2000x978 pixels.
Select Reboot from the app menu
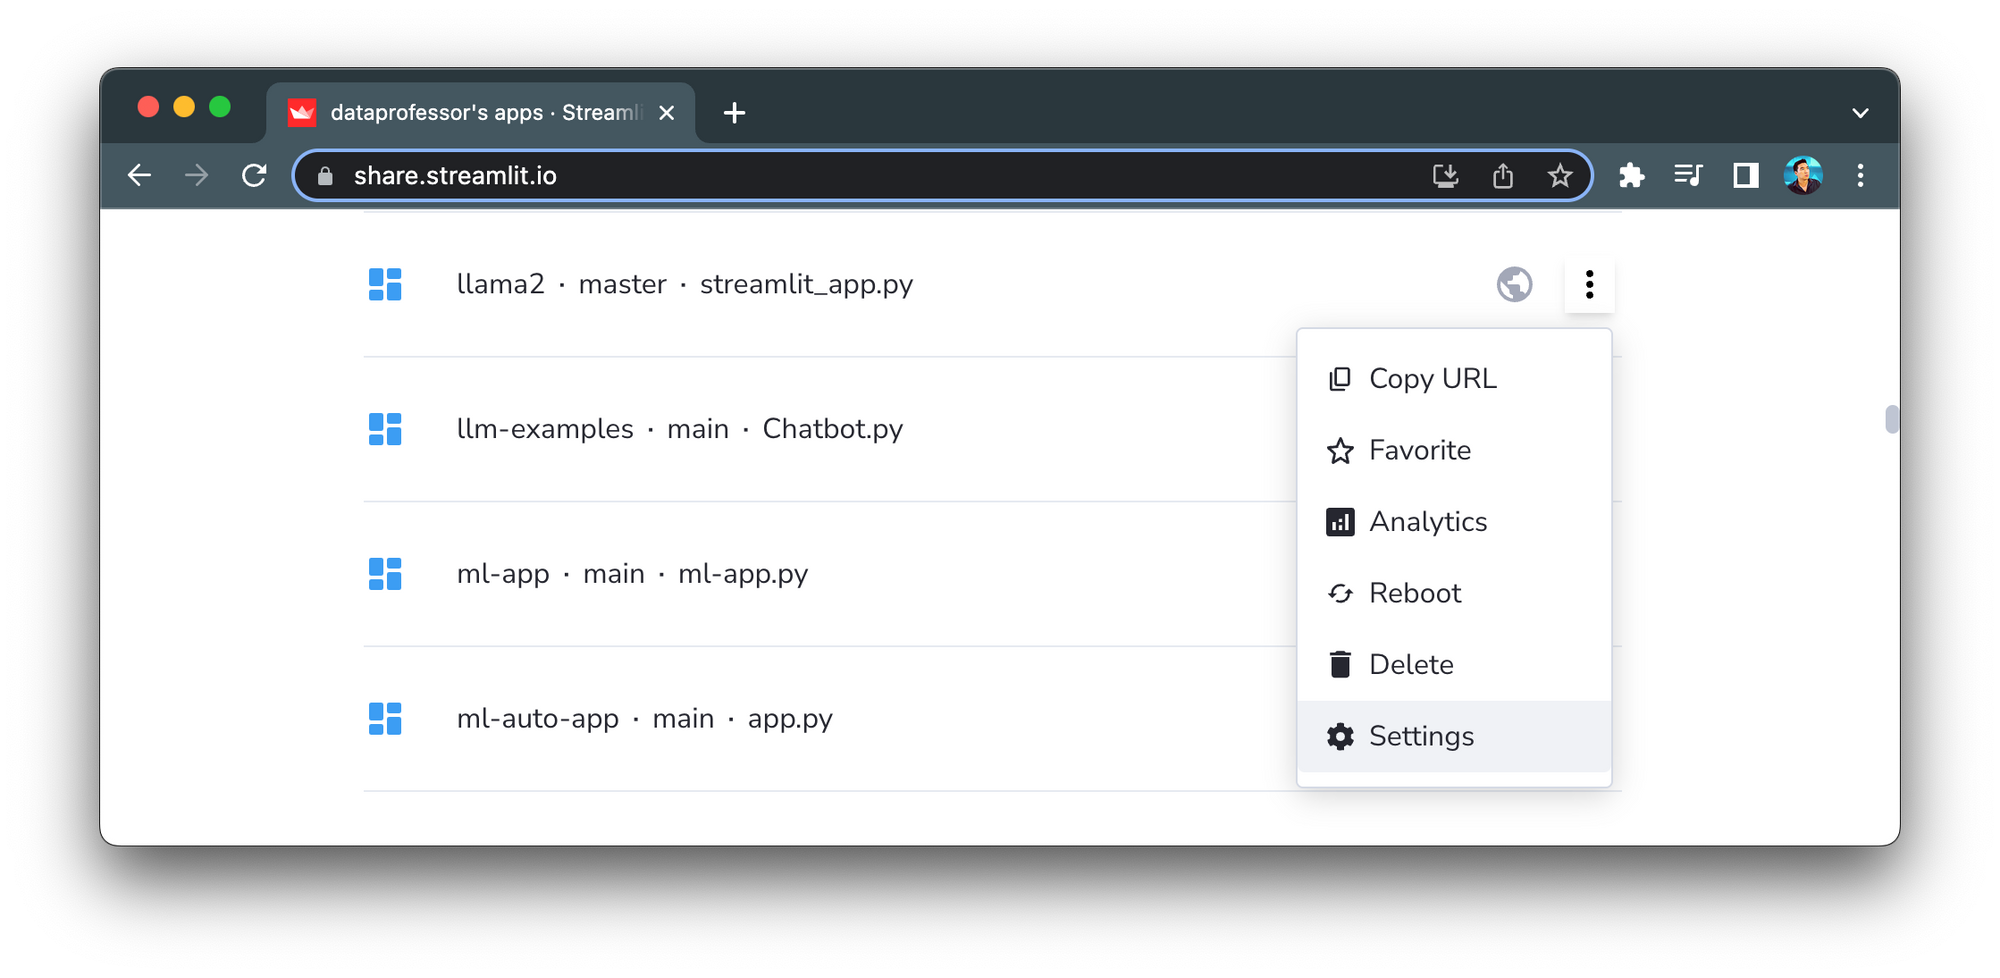tap(1414, 593)
